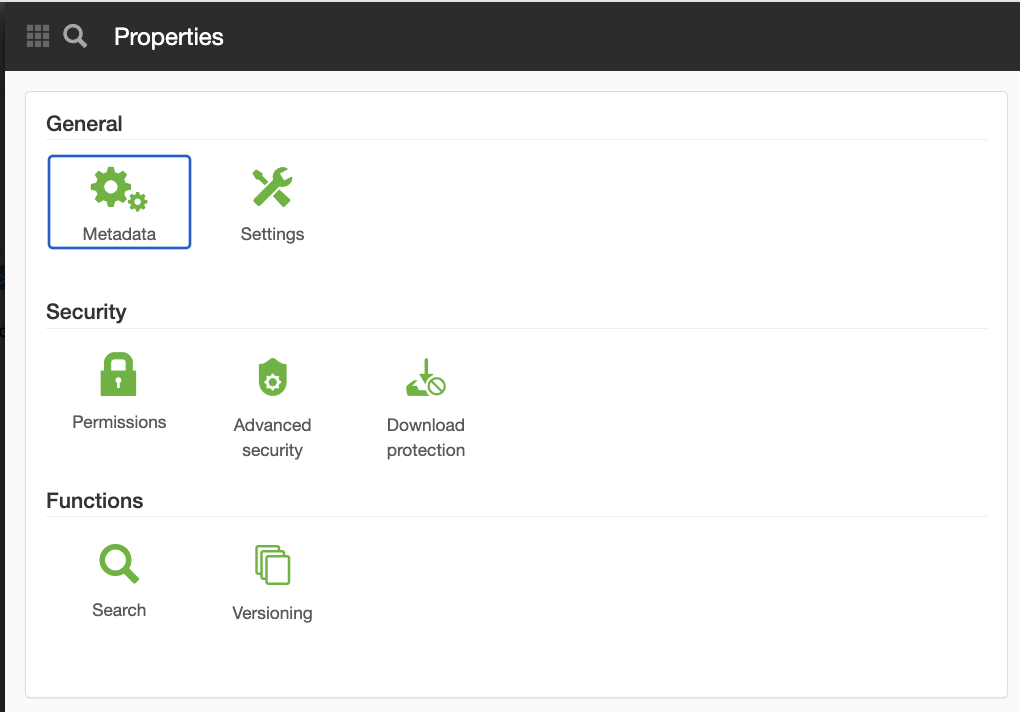The image size is (1020, 712).
Task: Click the General section heading
Action: 84,124
